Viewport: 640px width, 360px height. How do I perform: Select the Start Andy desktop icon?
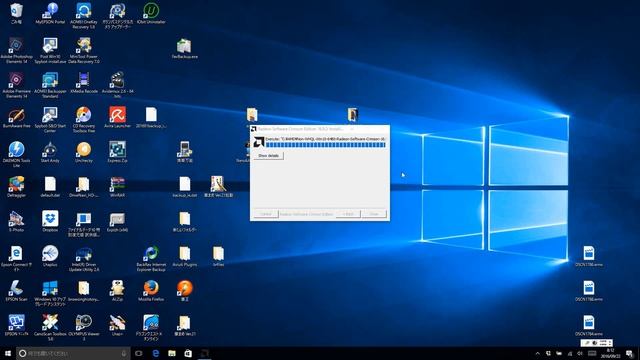click(50, 152)
